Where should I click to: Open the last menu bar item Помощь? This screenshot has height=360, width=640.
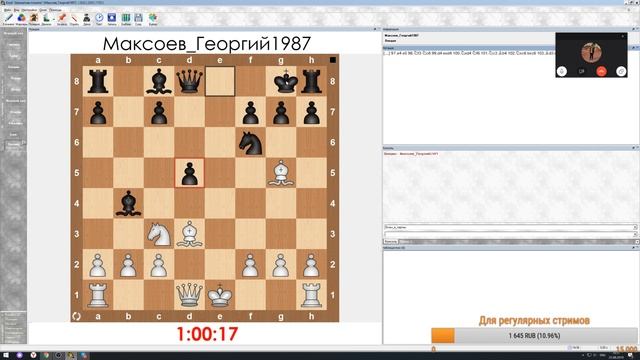click(x=56, y=9)
